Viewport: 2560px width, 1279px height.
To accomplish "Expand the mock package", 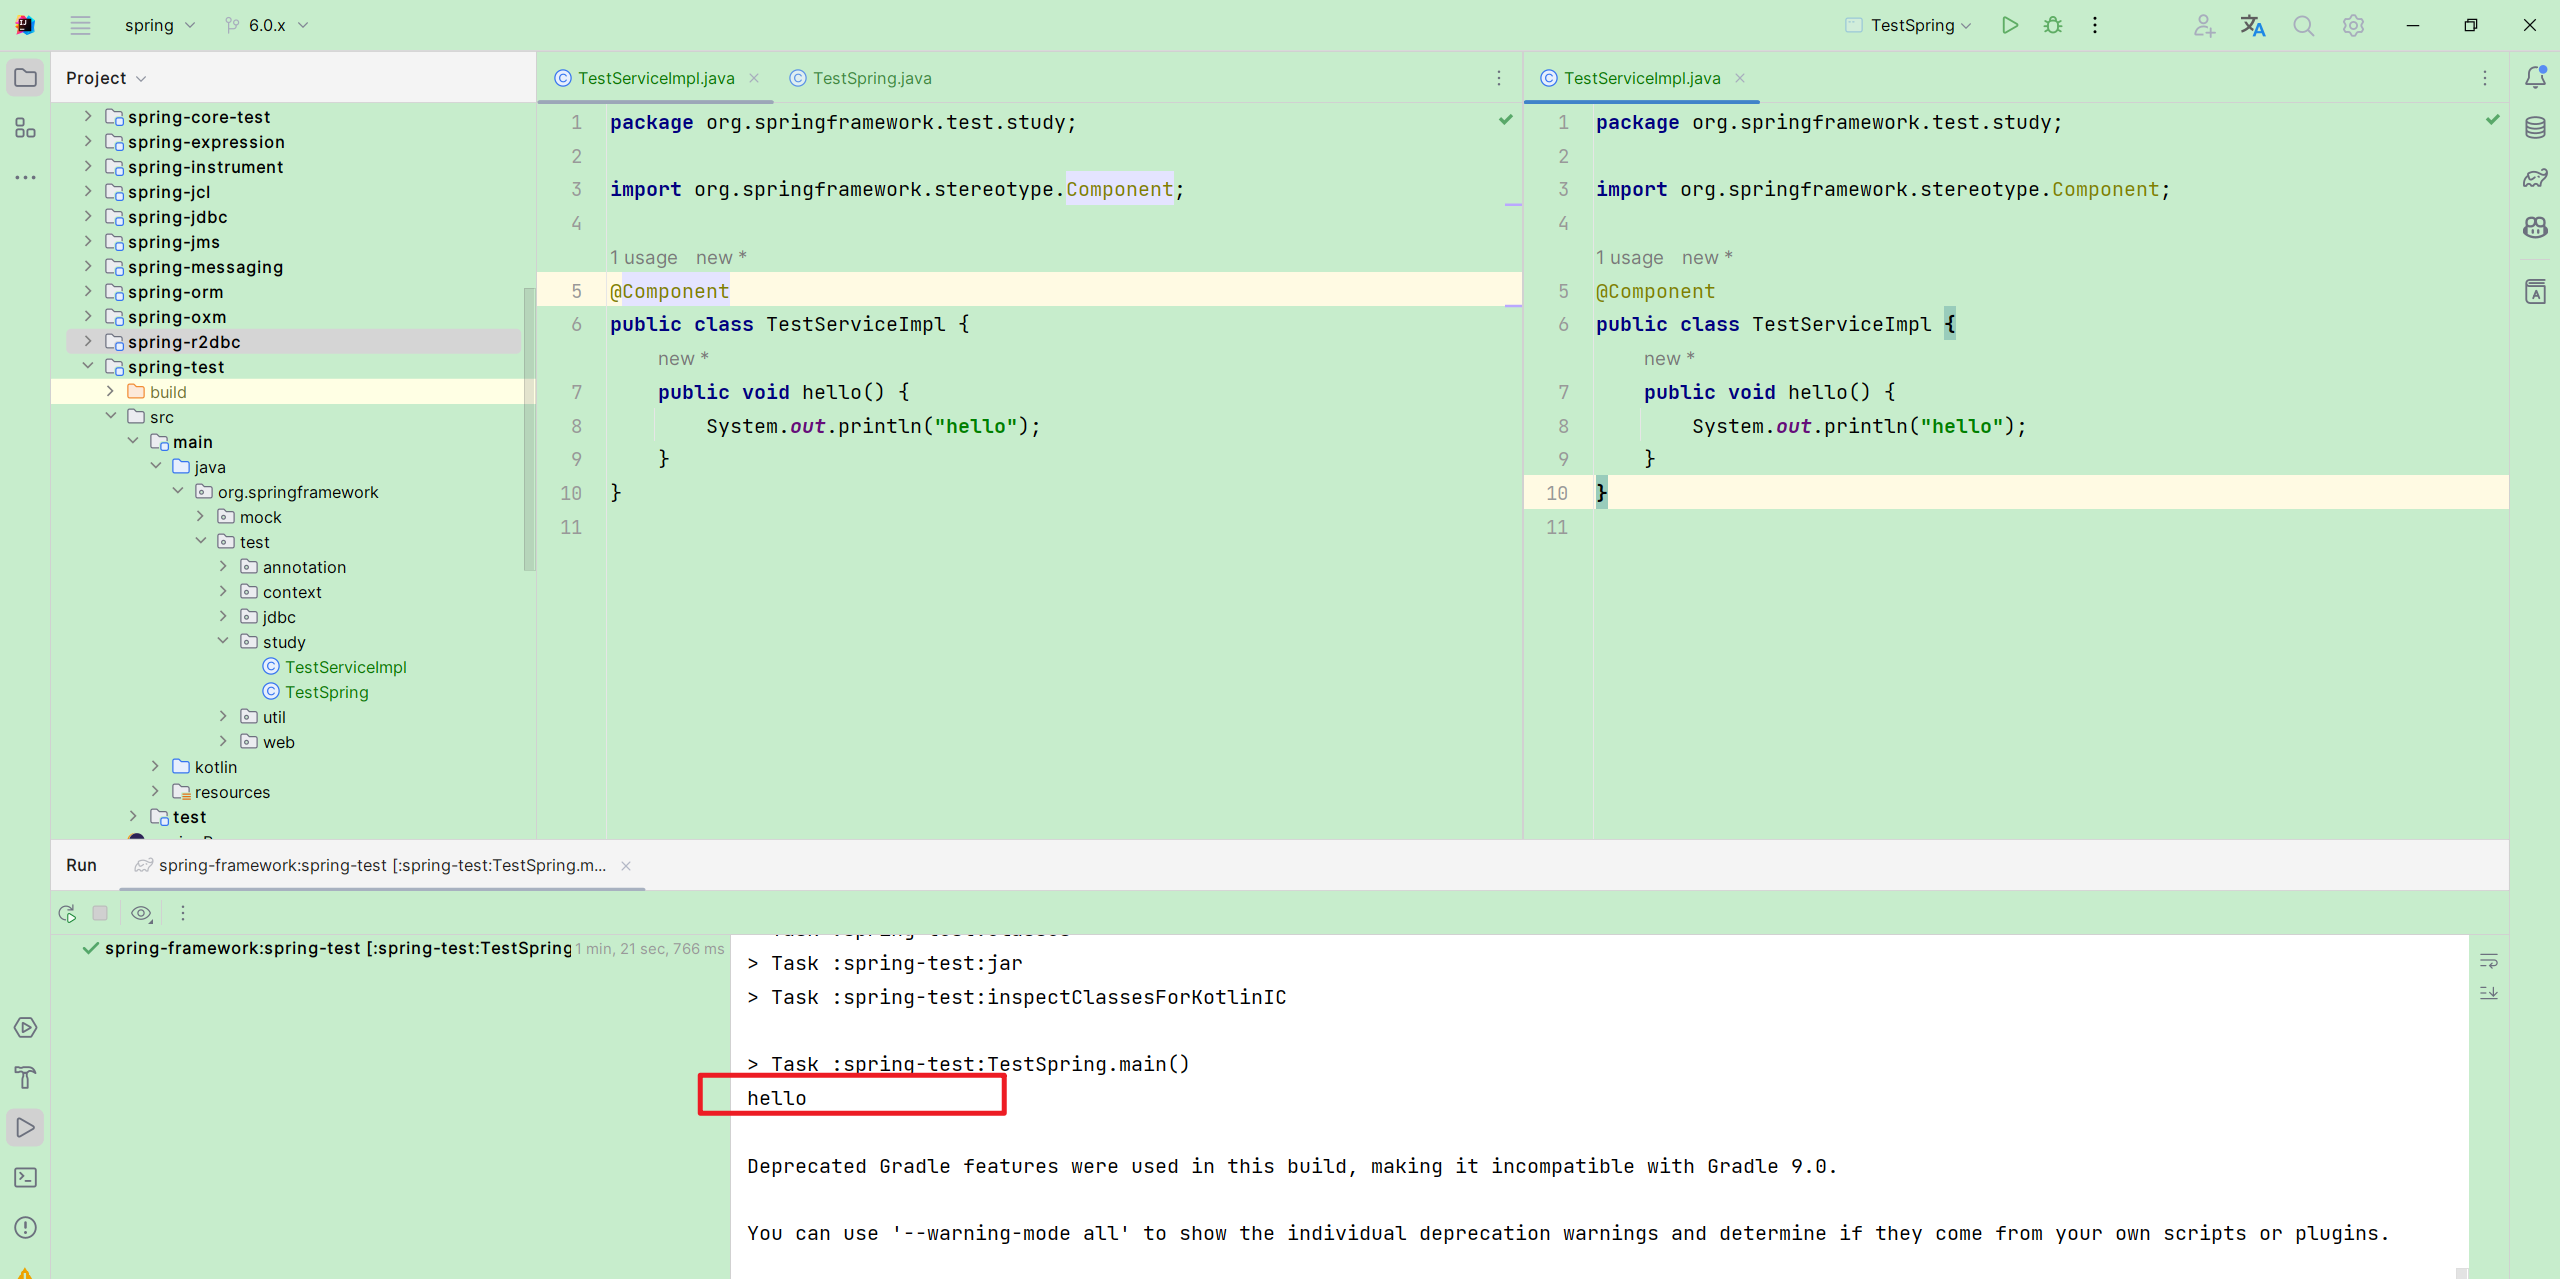I will point(200,516).
